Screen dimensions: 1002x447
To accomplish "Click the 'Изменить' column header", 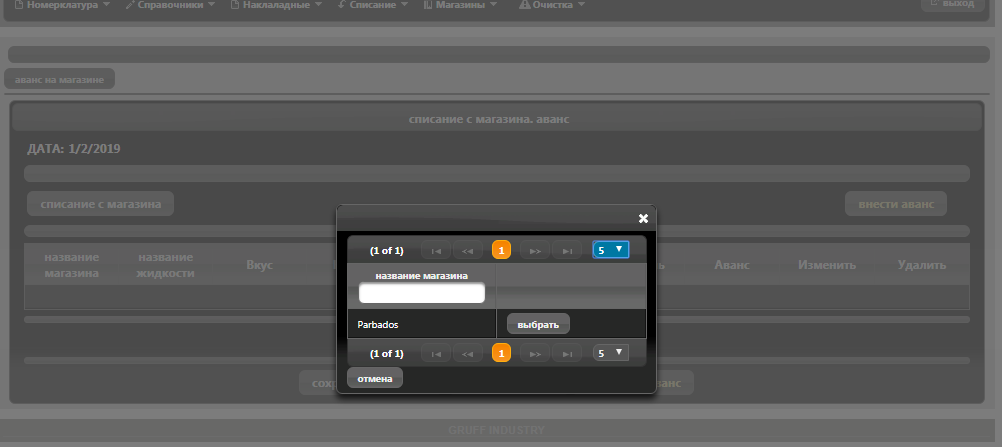I will (827, 264).
